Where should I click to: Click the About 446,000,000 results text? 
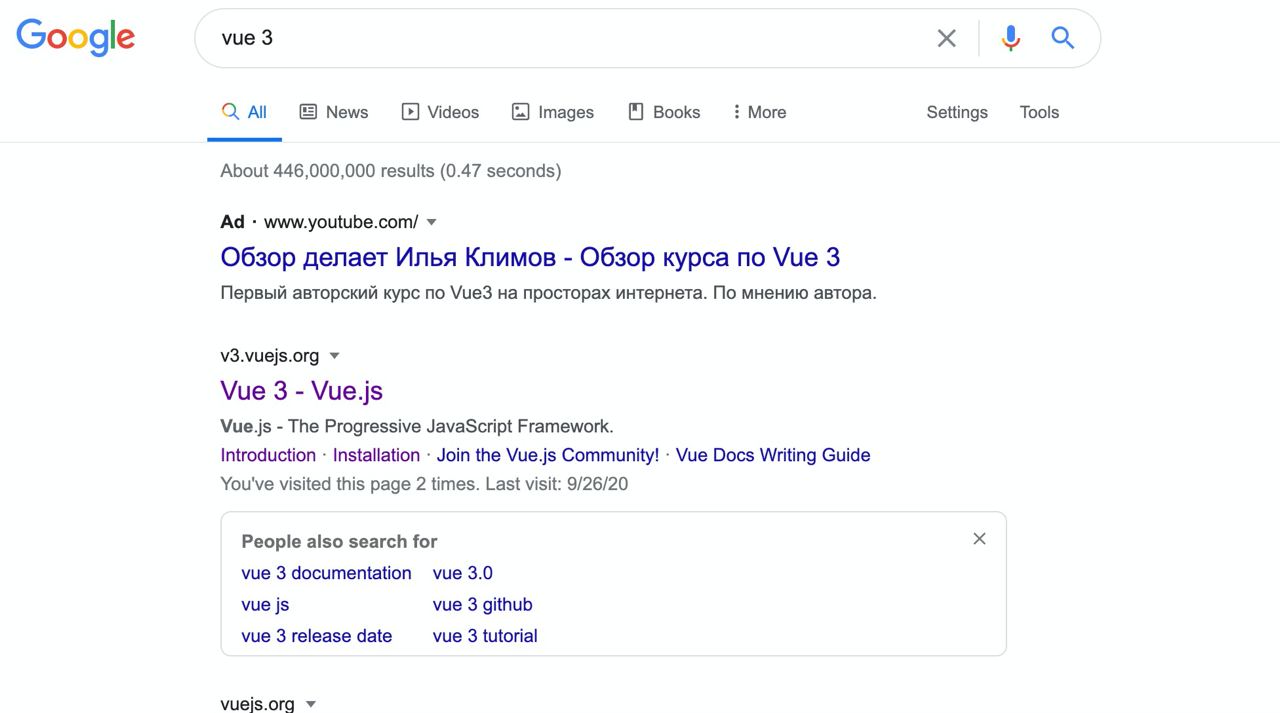point(390,171)
